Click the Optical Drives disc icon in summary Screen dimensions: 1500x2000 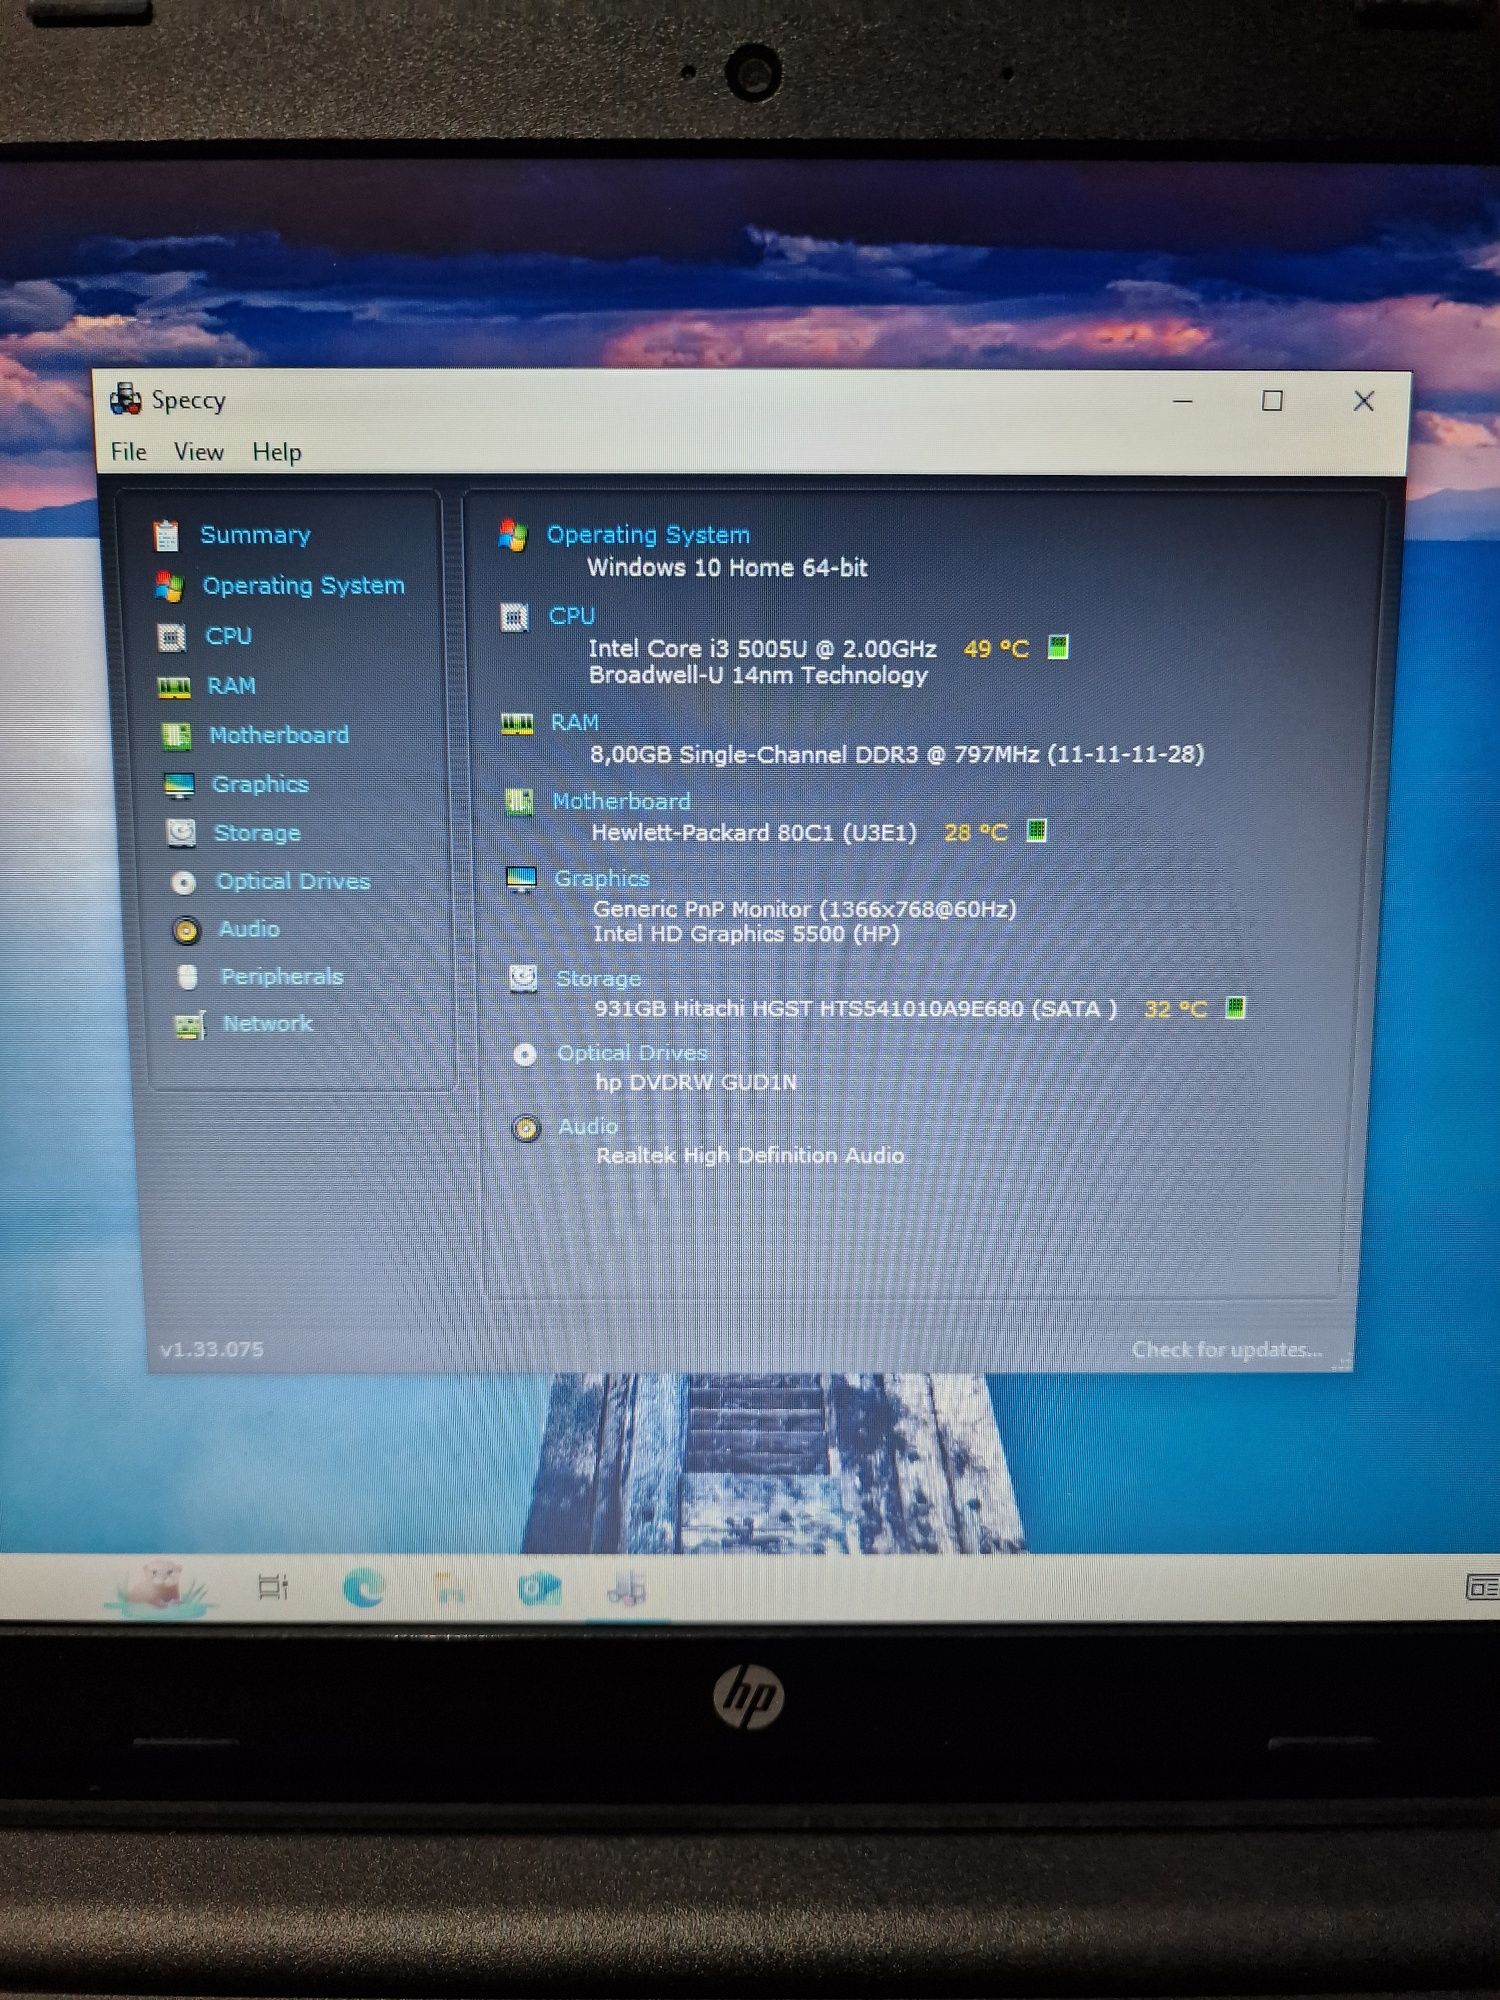[x=525, y=1054]
